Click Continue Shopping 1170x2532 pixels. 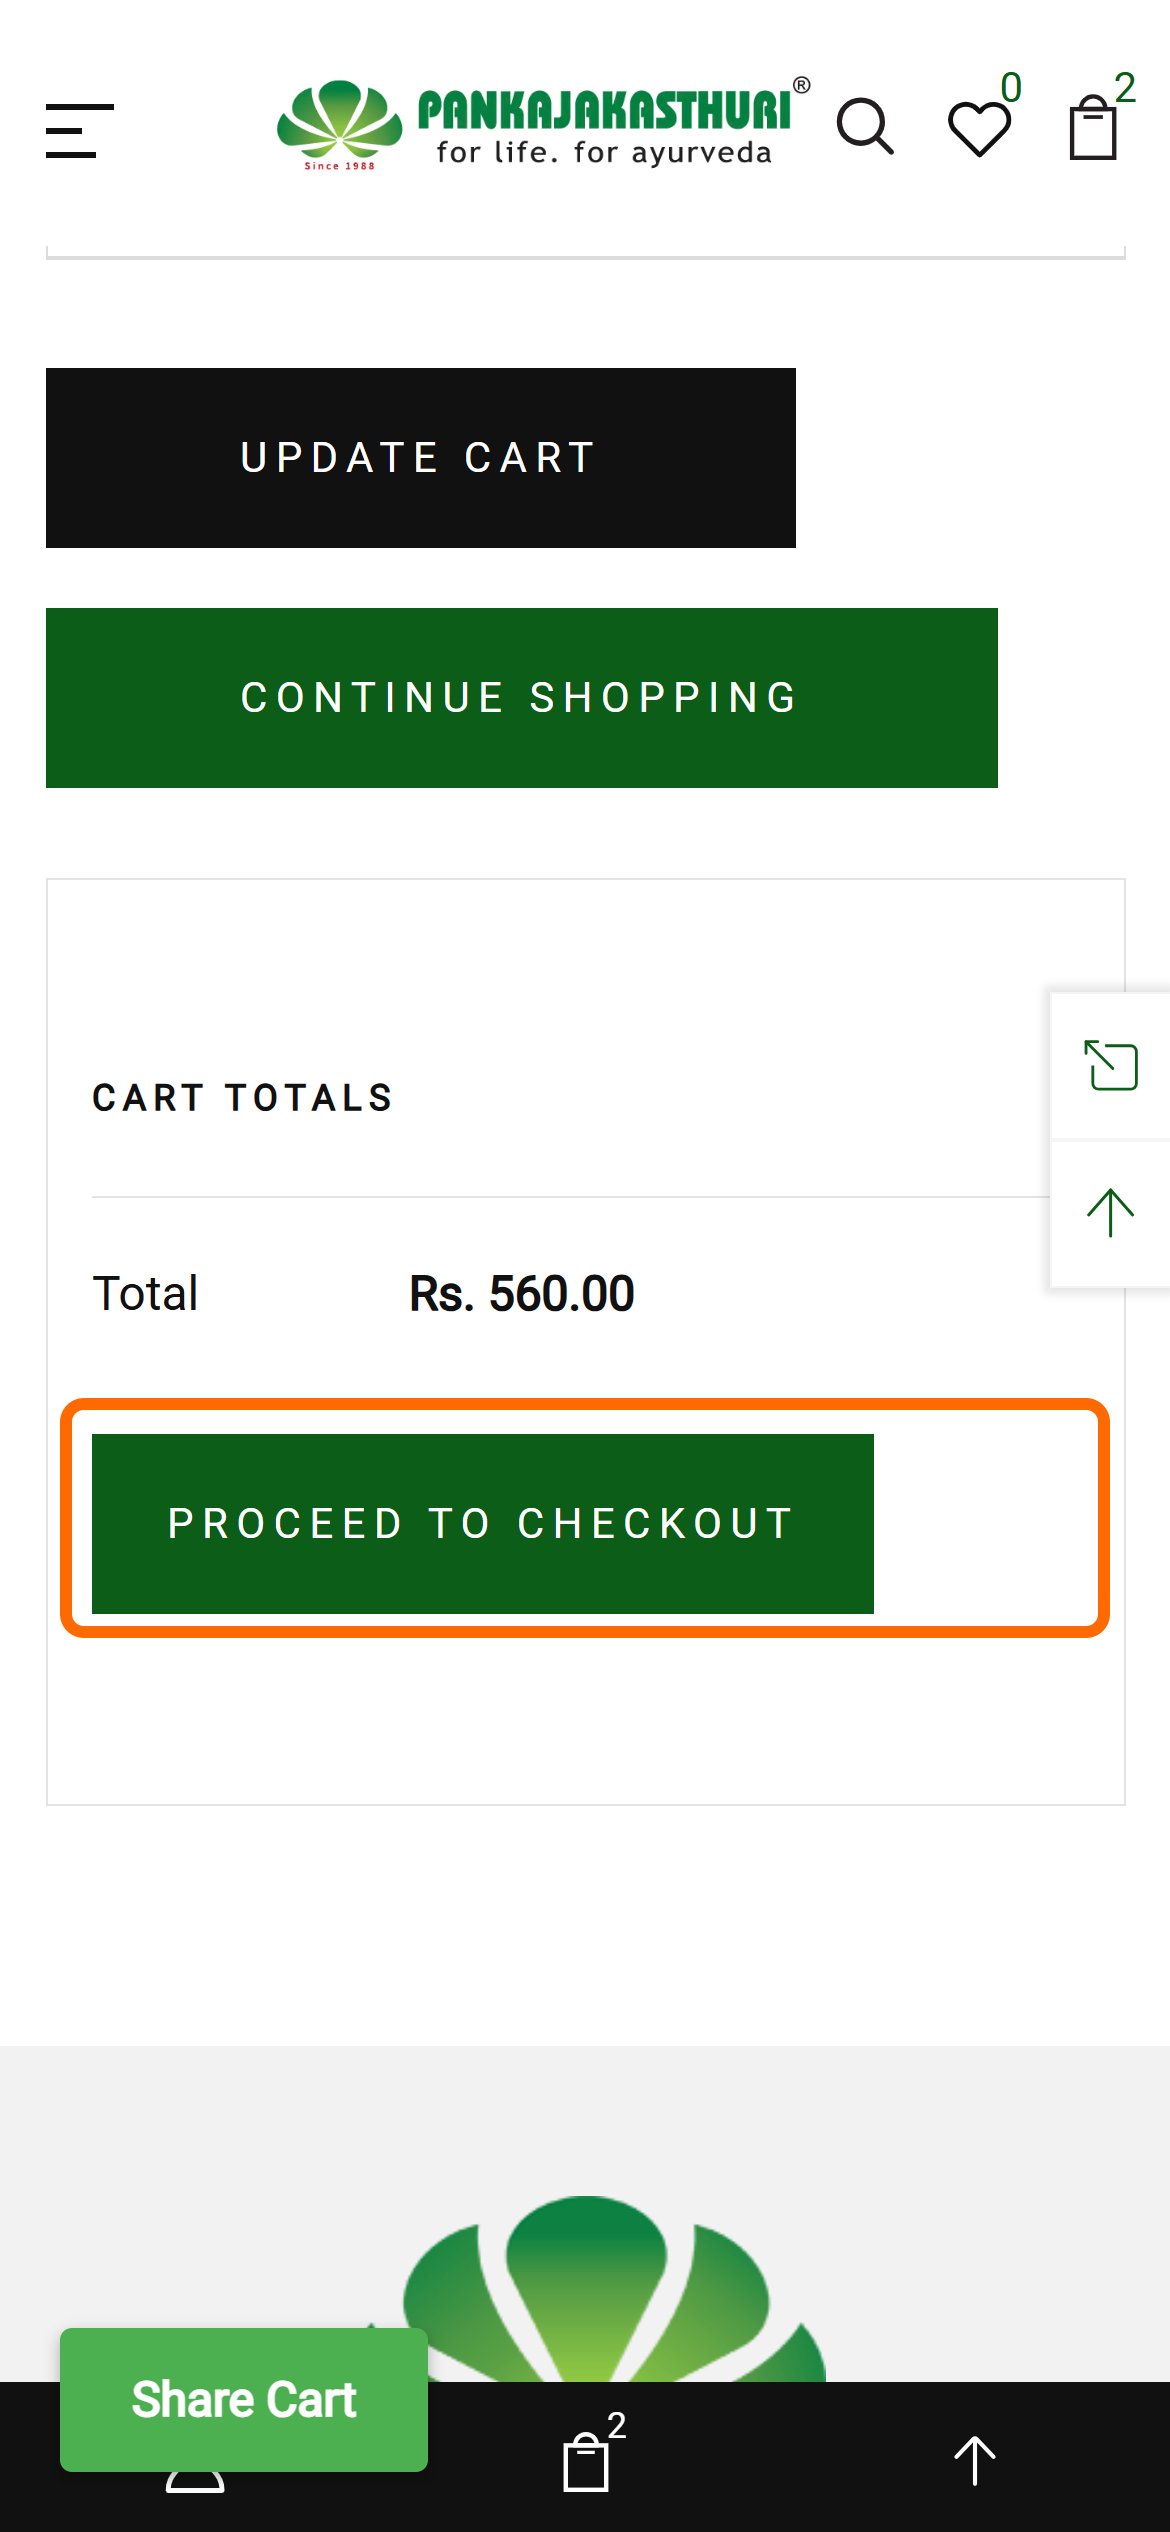click(x=522, y=698)
